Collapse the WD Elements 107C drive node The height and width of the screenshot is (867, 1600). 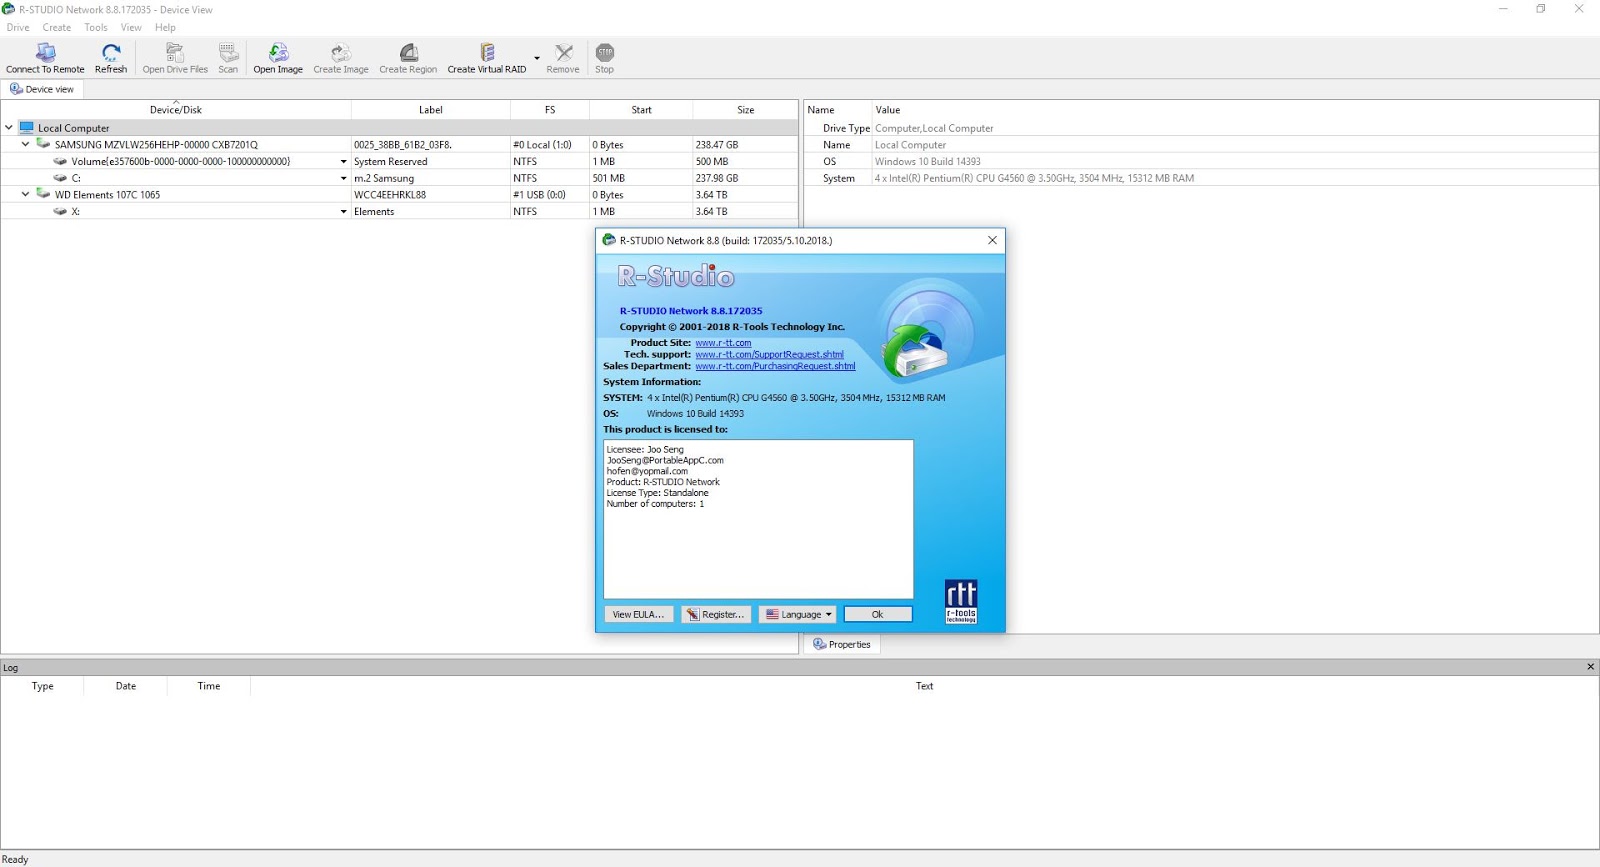26,194
